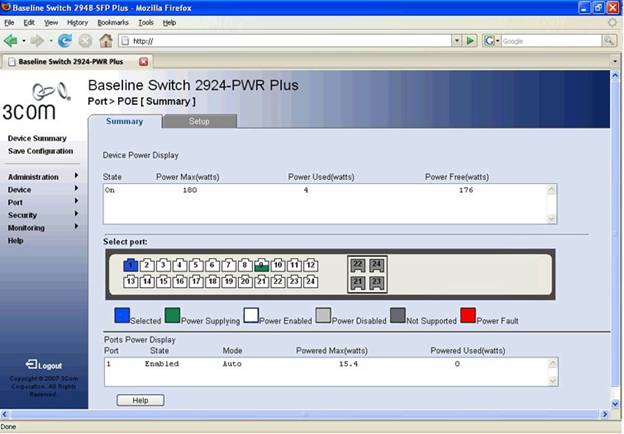Open the Google search engine dropdown

click(x=497, y=41)
